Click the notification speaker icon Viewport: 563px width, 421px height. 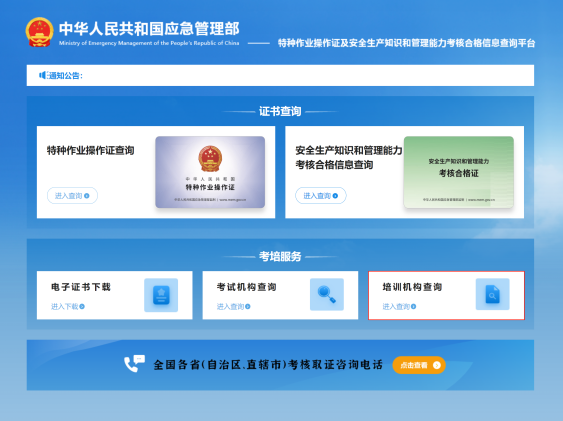[42, 75]
